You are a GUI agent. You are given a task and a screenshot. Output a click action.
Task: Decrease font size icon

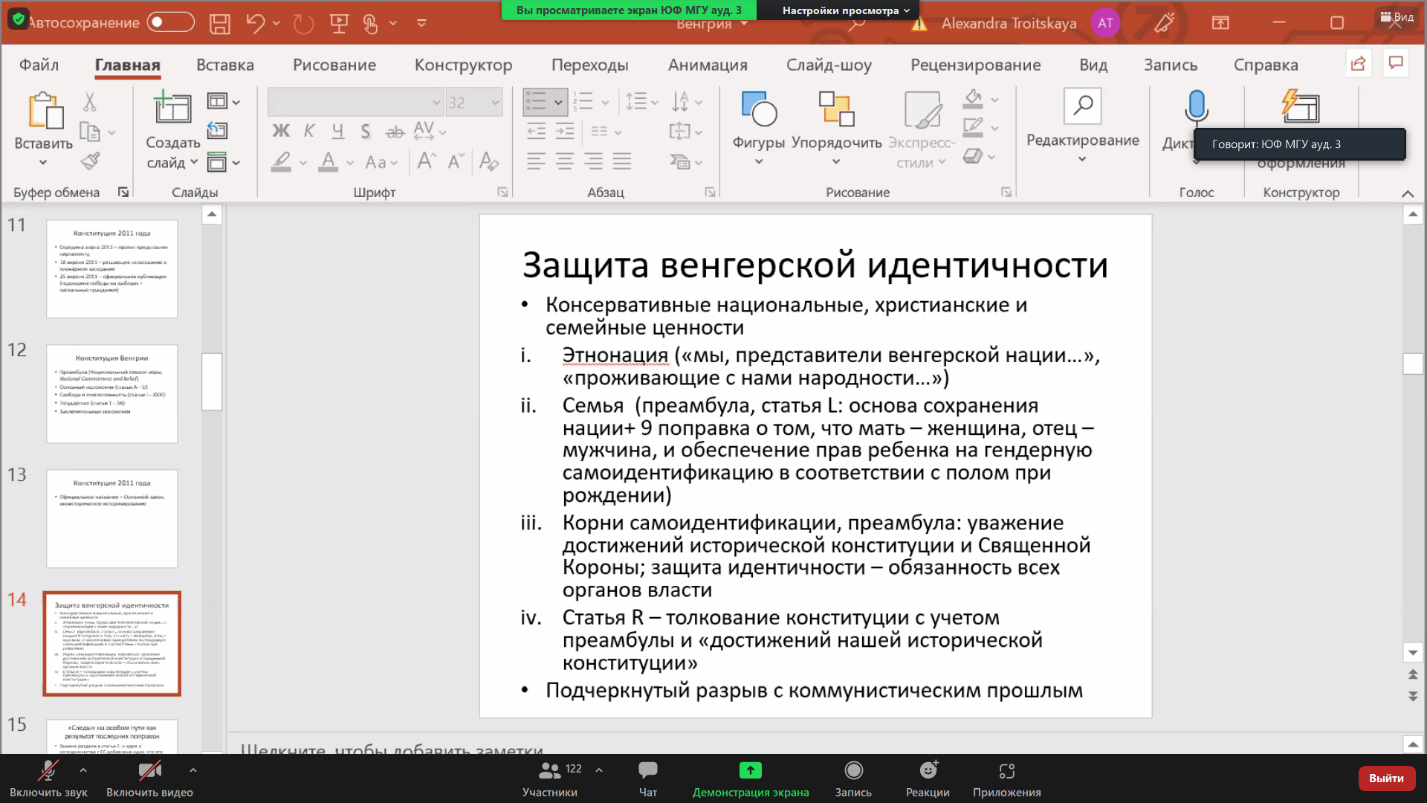456,161
